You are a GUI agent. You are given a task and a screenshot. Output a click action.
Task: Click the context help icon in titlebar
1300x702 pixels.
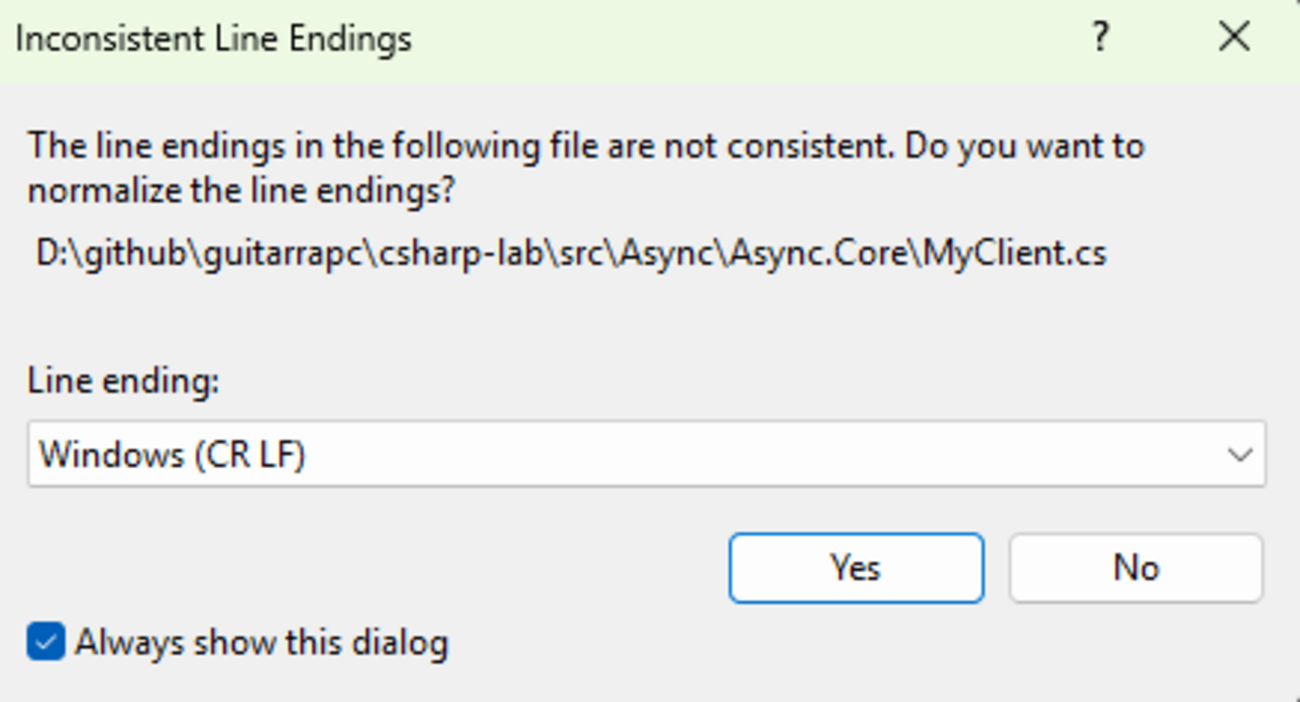pos(1101,38)
